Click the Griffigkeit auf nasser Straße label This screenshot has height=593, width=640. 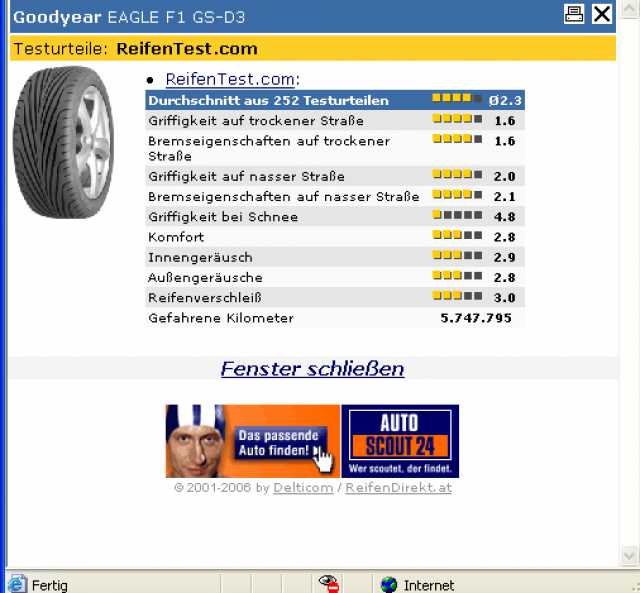[x=247, y=177]
